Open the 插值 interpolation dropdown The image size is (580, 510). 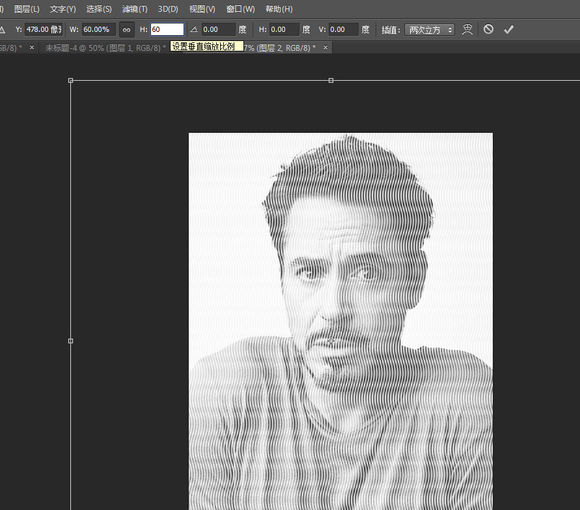[429, 30]
